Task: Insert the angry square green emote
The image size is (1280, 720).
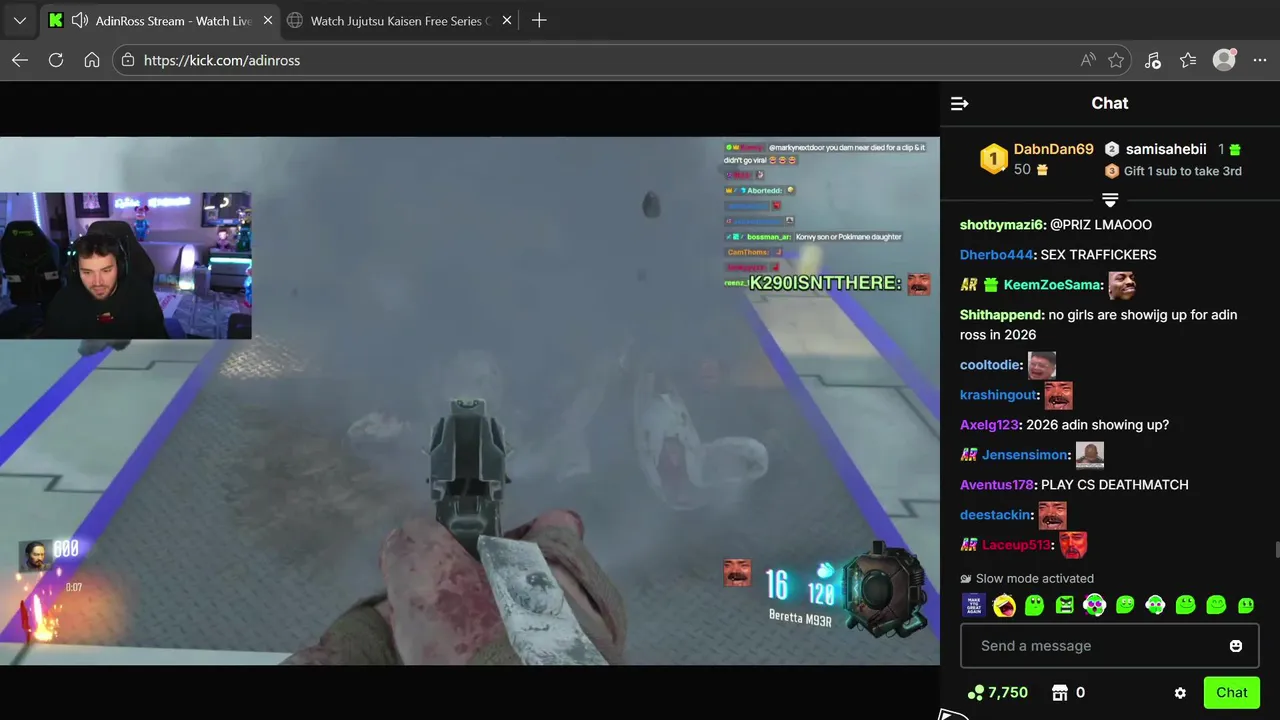Action: (1064, 605)
